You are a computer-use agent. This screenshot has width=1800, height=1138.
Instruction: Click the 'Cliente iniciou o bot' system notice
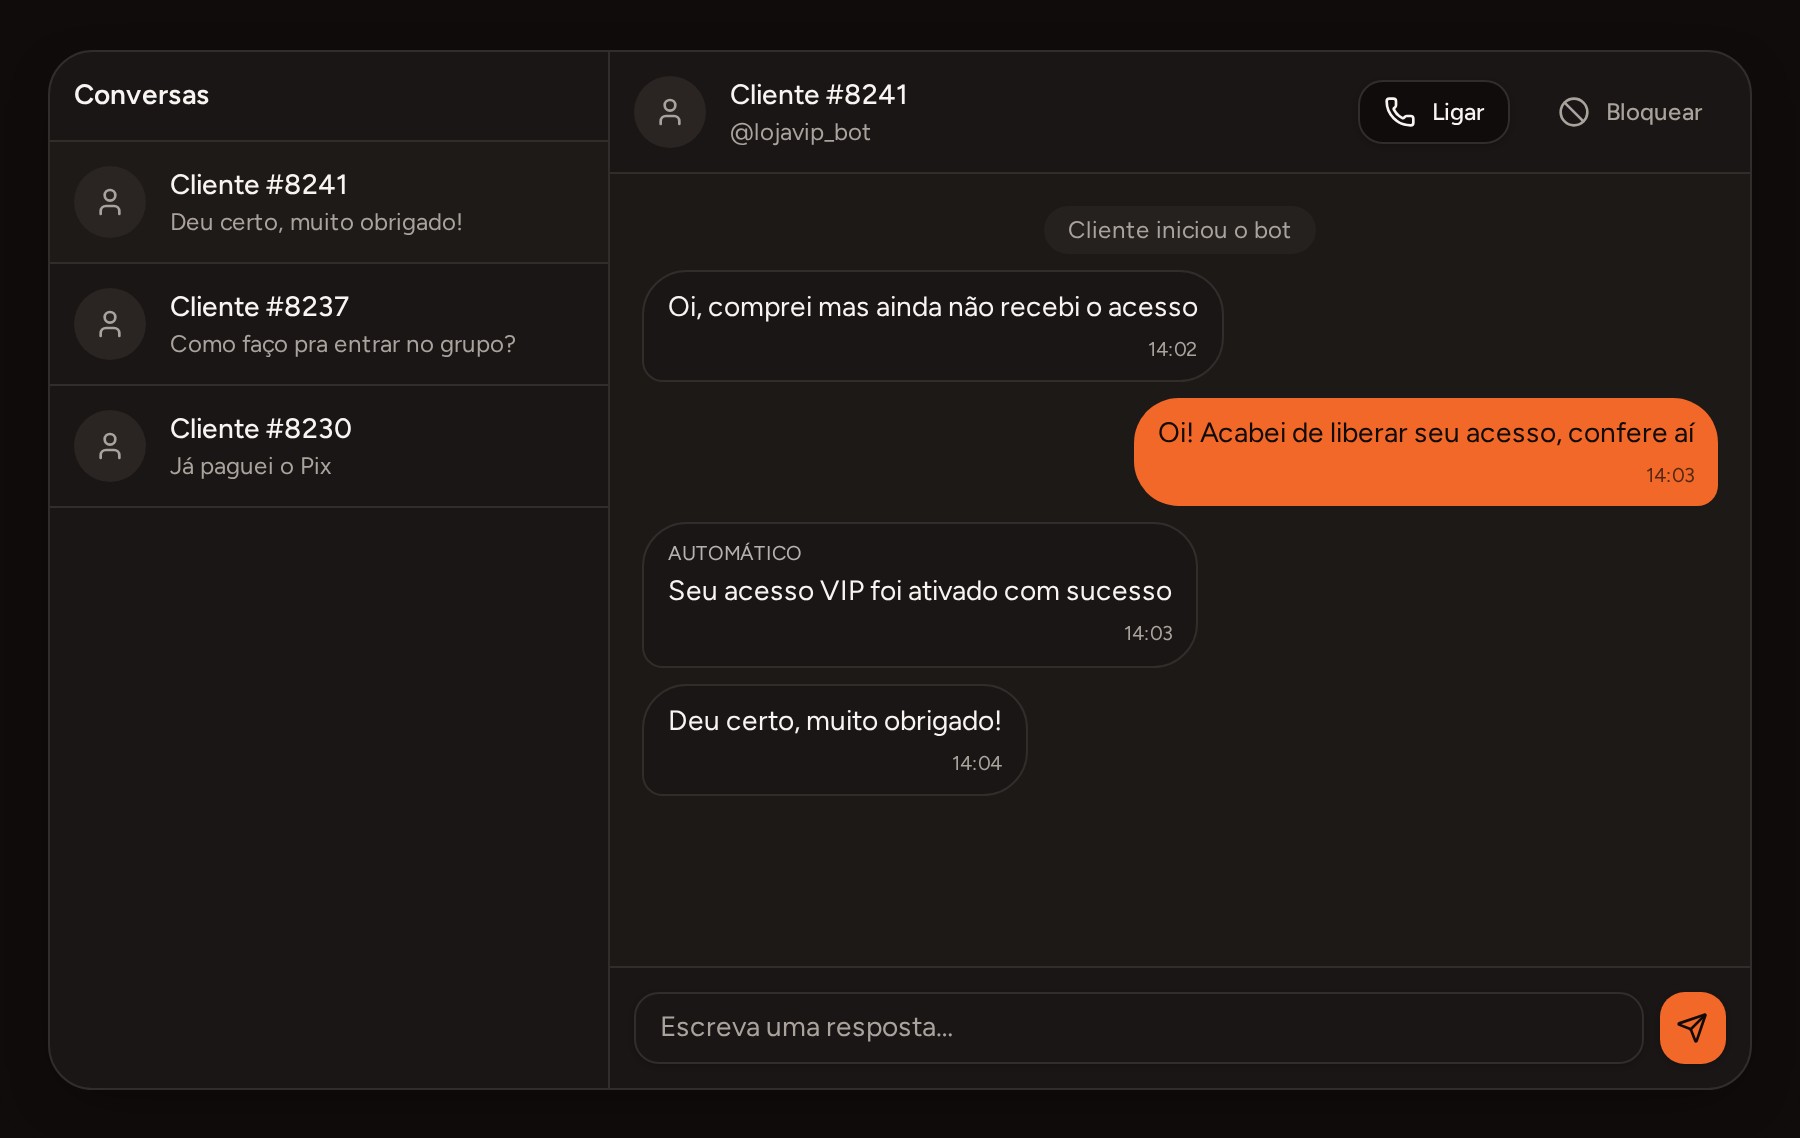pyautogui.click(x=1179, y=230)
